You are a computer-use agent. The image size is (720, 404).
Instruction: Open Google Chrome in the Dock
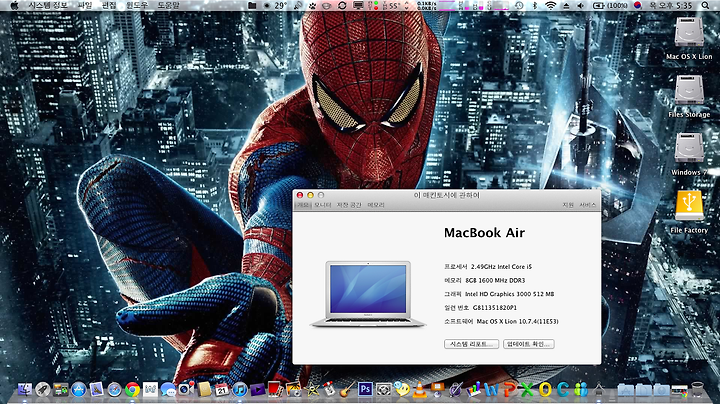pyautogui.click(x=132, y=390)
